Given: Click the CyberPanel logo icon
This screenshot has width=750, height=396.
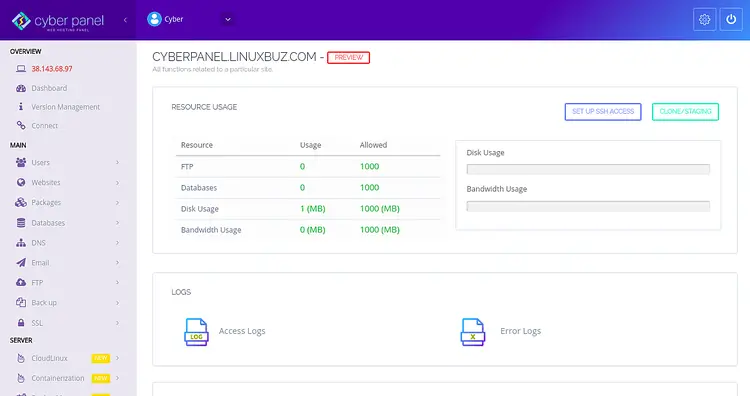Looking at the screenshot, I should point(21,21).
